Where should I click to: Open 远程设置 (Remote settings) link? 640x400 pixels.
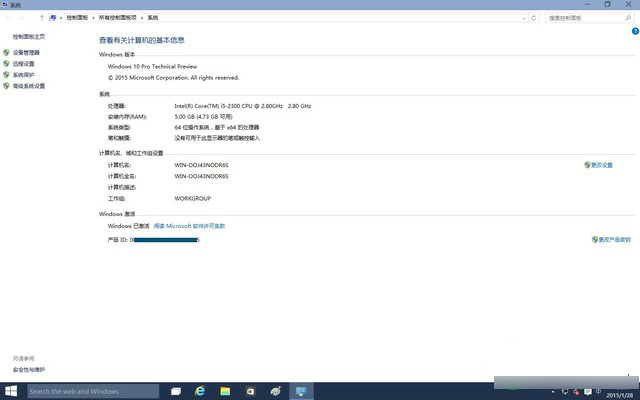pyautogui.click(x=23, y=63)
